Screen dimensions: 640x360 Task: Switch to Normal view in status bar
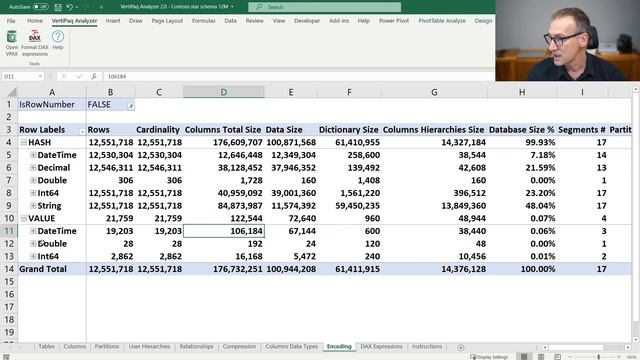(524, 357)
